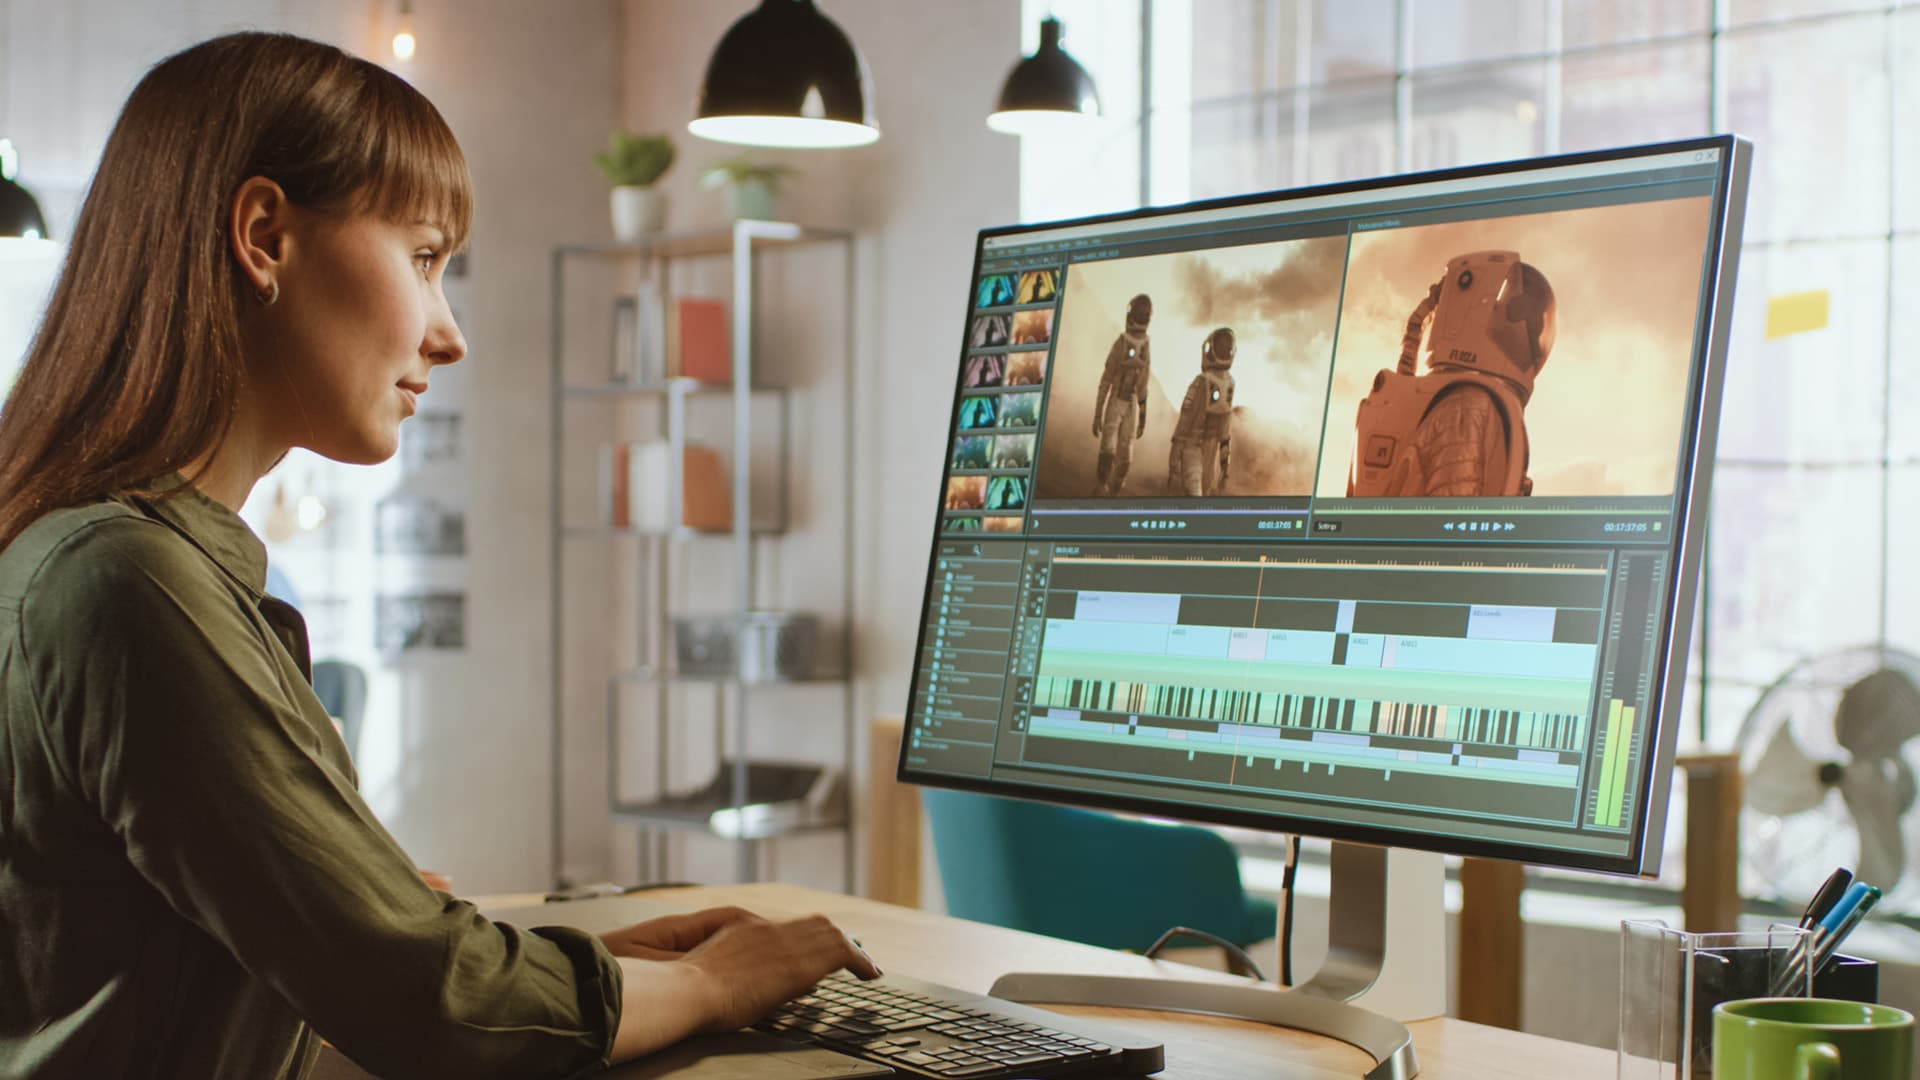
Task: Open the small arrow below thumbnail bin
Action: tap(1036, 524)
